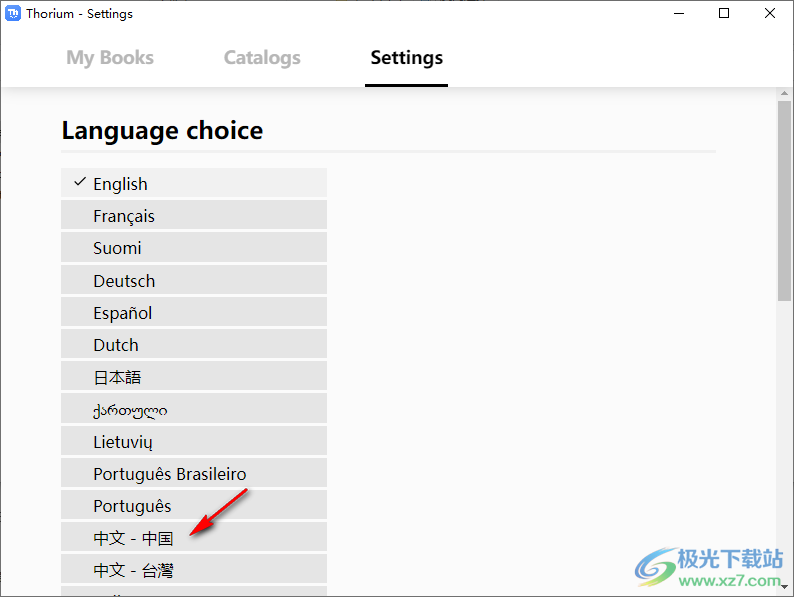Select the Português language option
Image resolution: width=794 pixels, height=597 pixels.
(194, 505)
